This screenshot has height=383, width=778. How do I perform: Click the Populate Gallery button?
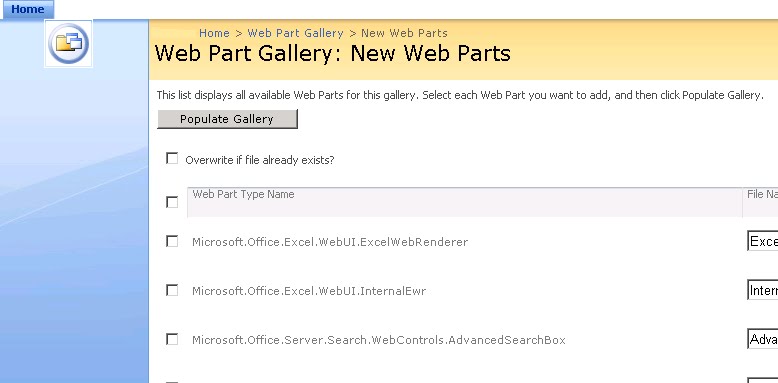click(x=227, y=119)
